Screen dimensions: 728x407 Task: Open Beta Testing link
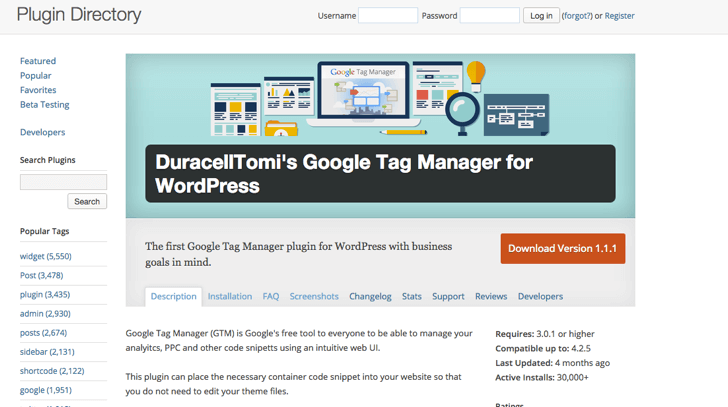point(45,104)
